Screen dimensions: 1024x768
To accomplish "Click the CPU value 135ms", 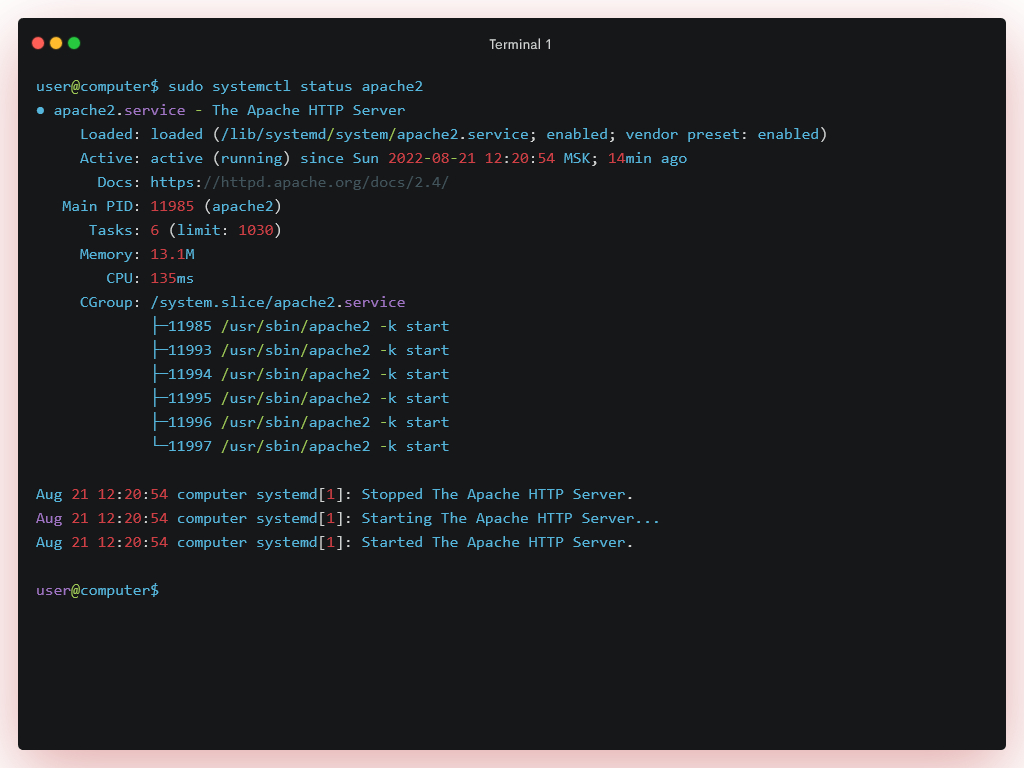I will (x=172, y=278).
